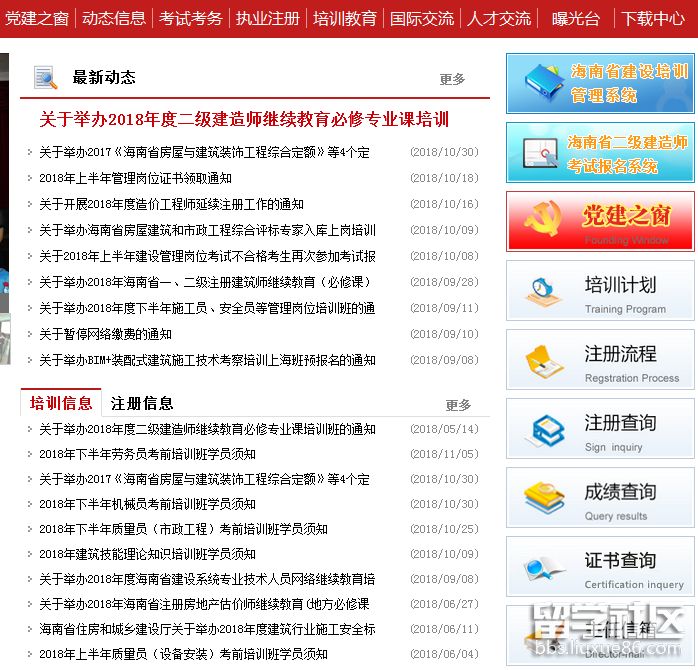Click the slideshow image strip at left edge
This screenshot has width=698, height=670.
[x=5, y=209]
